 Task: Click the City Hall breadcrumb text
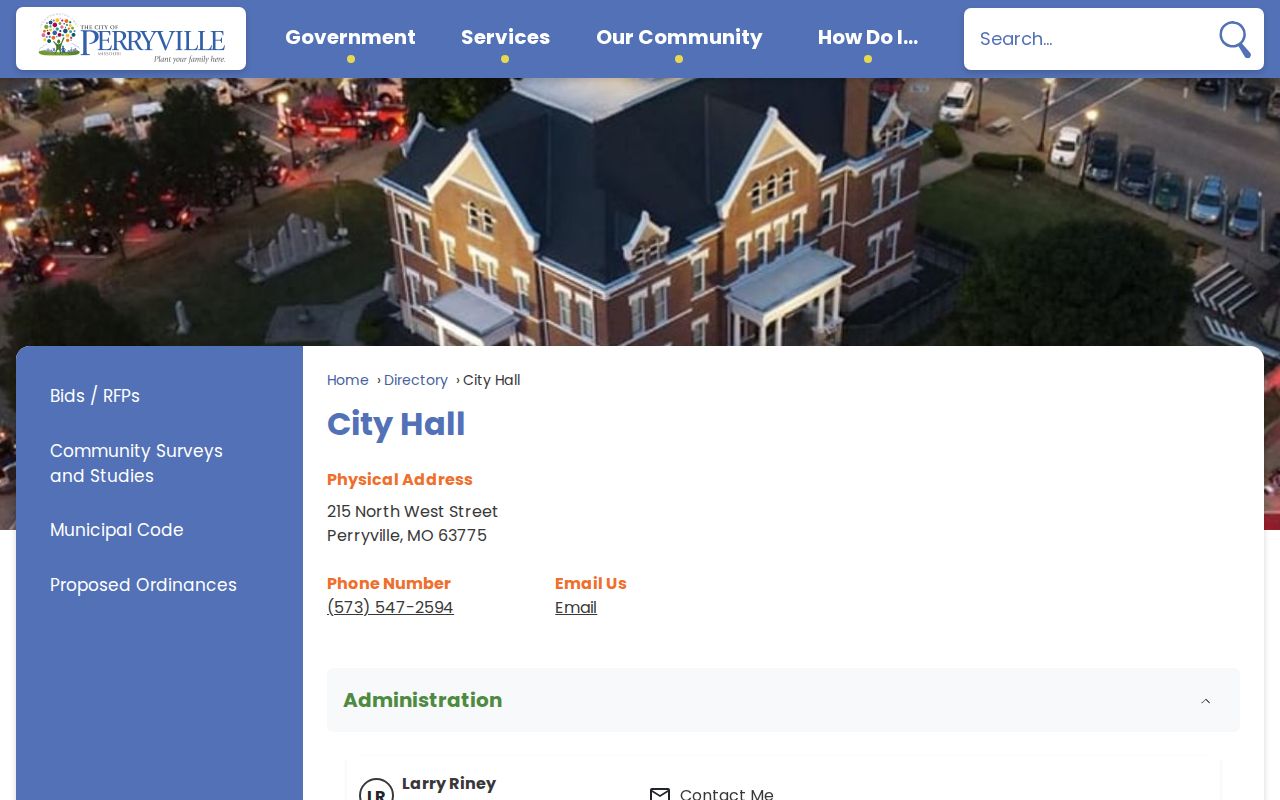pyautogui.click(x=491, y=380)
